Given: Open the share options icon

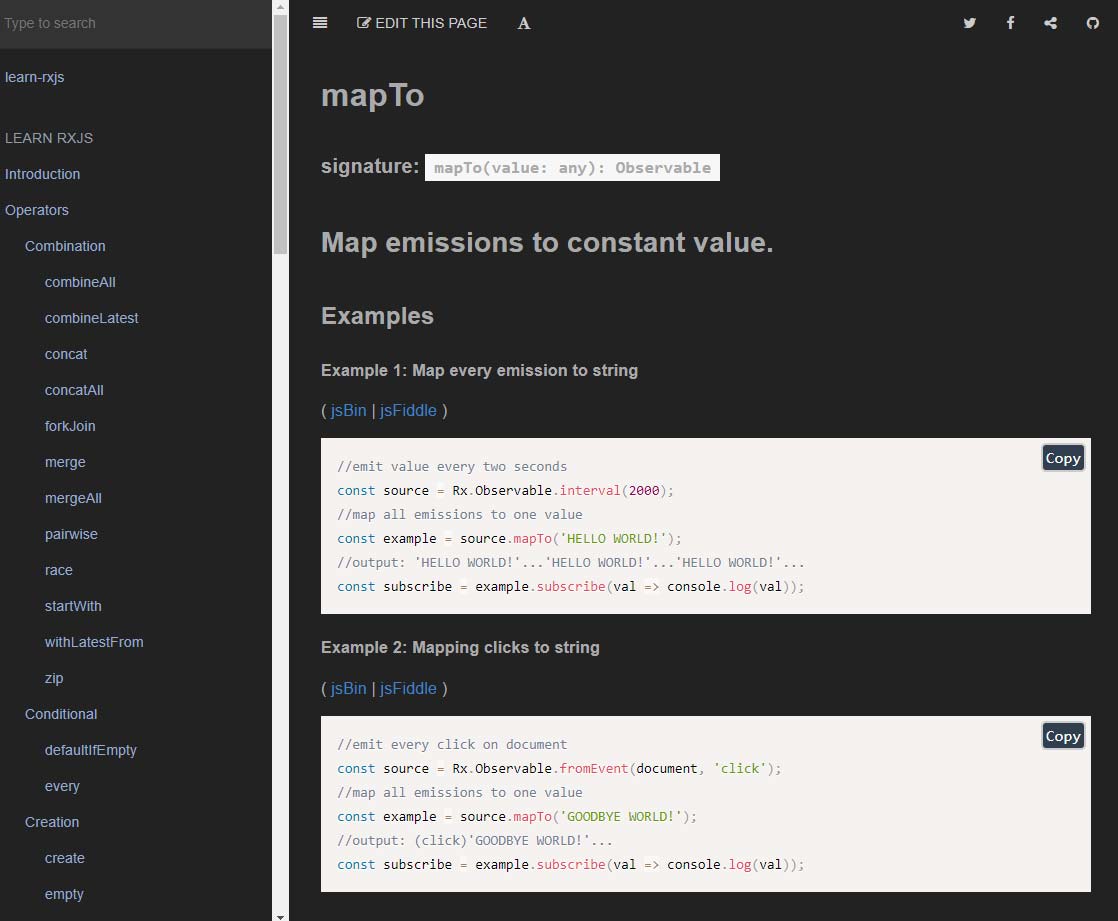Looking at the screenshot, I should pos(1050,23).
